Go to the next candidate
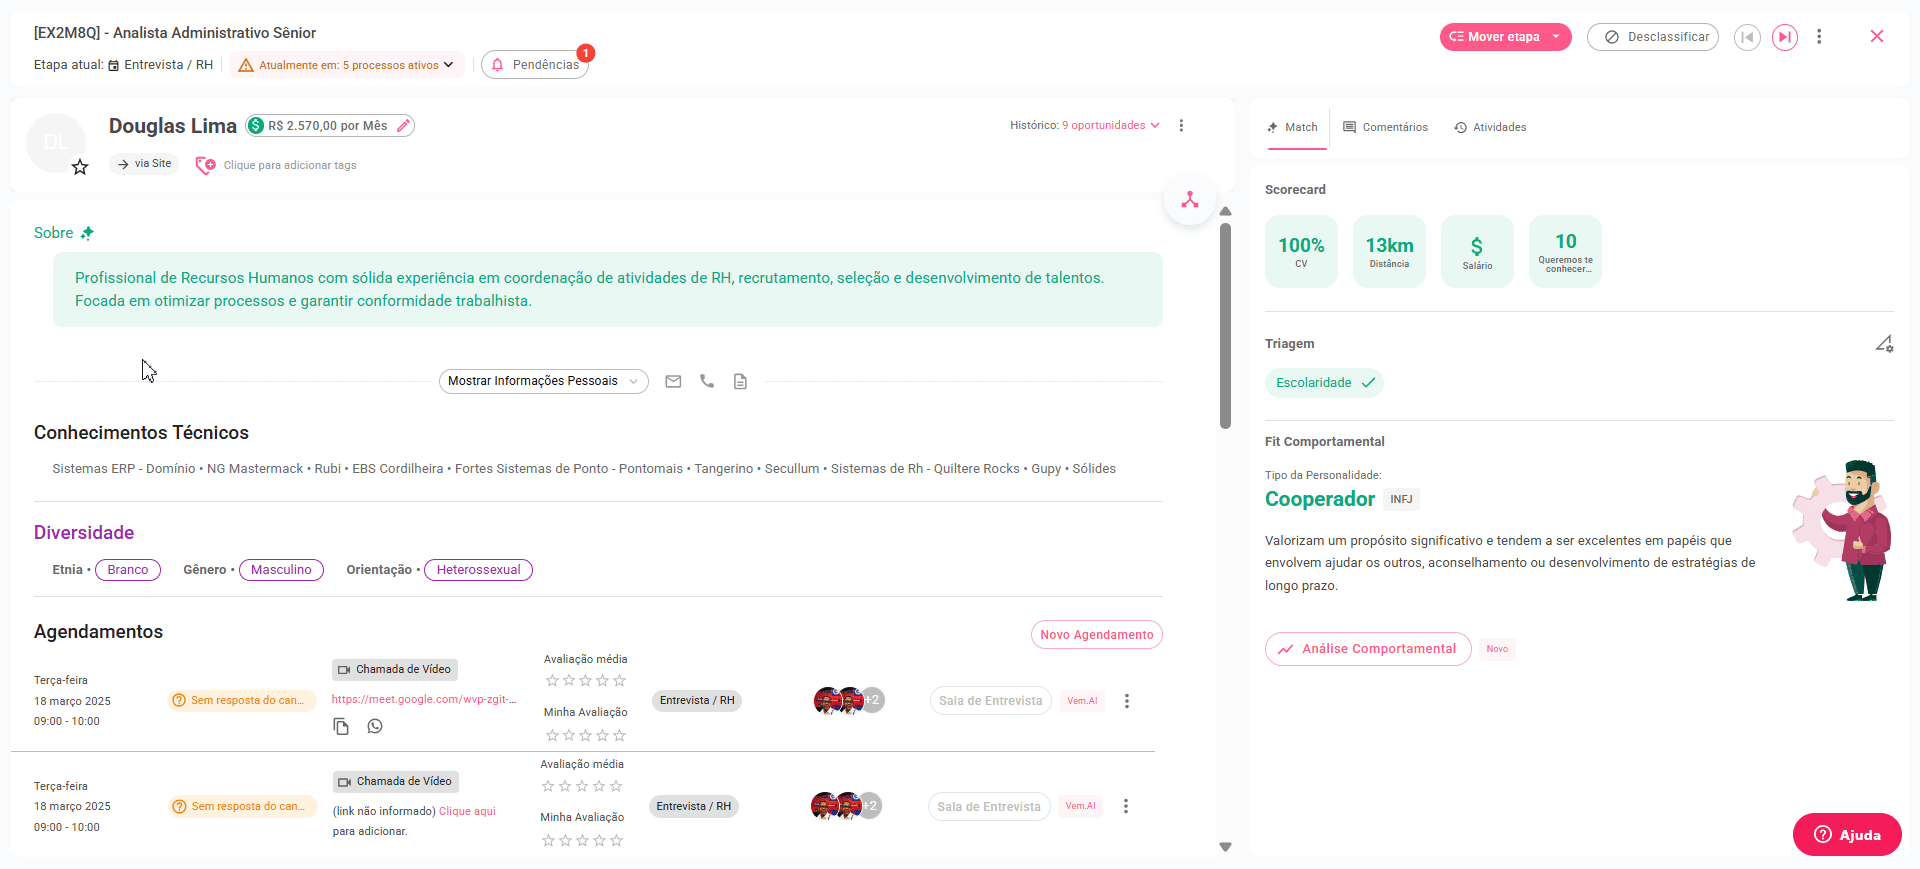This screenshot has width=1920, height=869. 1784,37
